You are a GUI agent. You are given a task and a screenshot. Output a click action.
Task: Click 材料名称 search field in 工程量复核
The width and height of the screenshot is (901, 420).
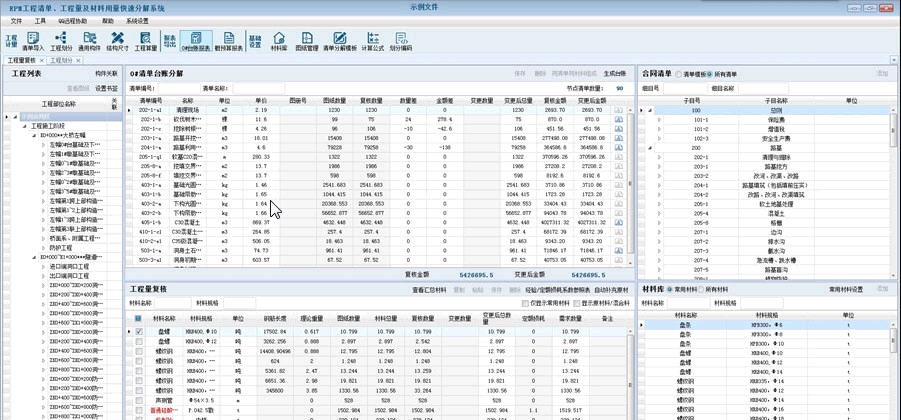click(x=172, y=303)
